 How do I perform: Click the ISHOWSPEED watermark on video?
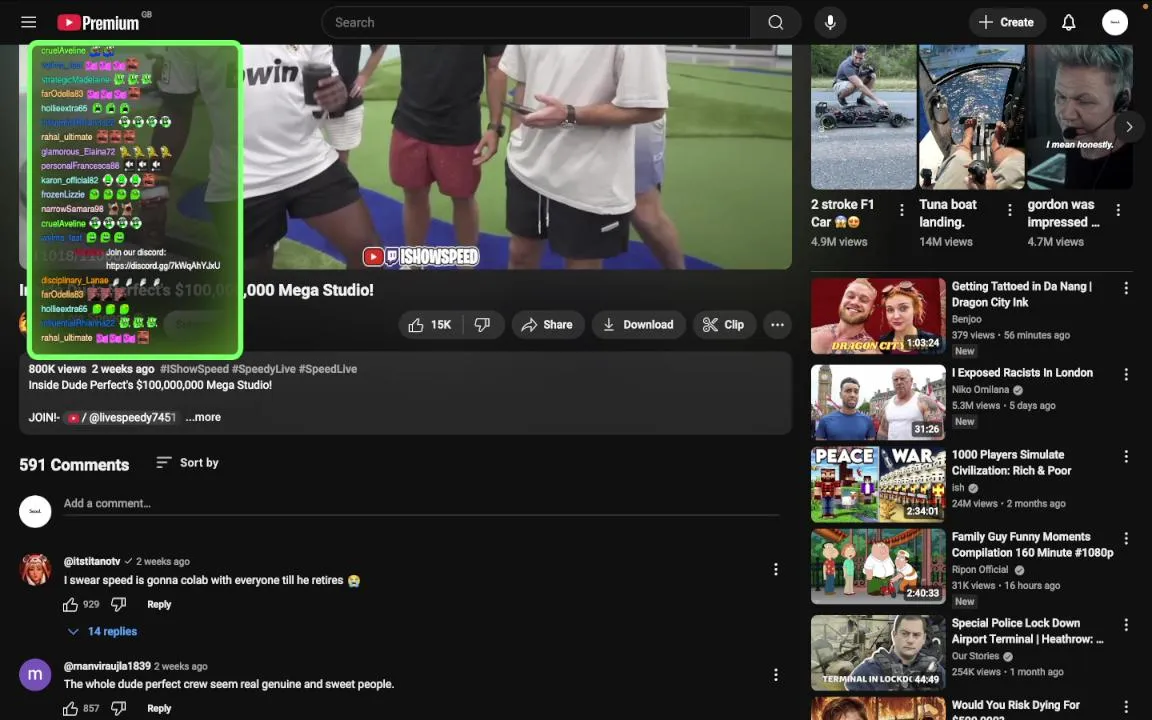[x=421, y=256]
